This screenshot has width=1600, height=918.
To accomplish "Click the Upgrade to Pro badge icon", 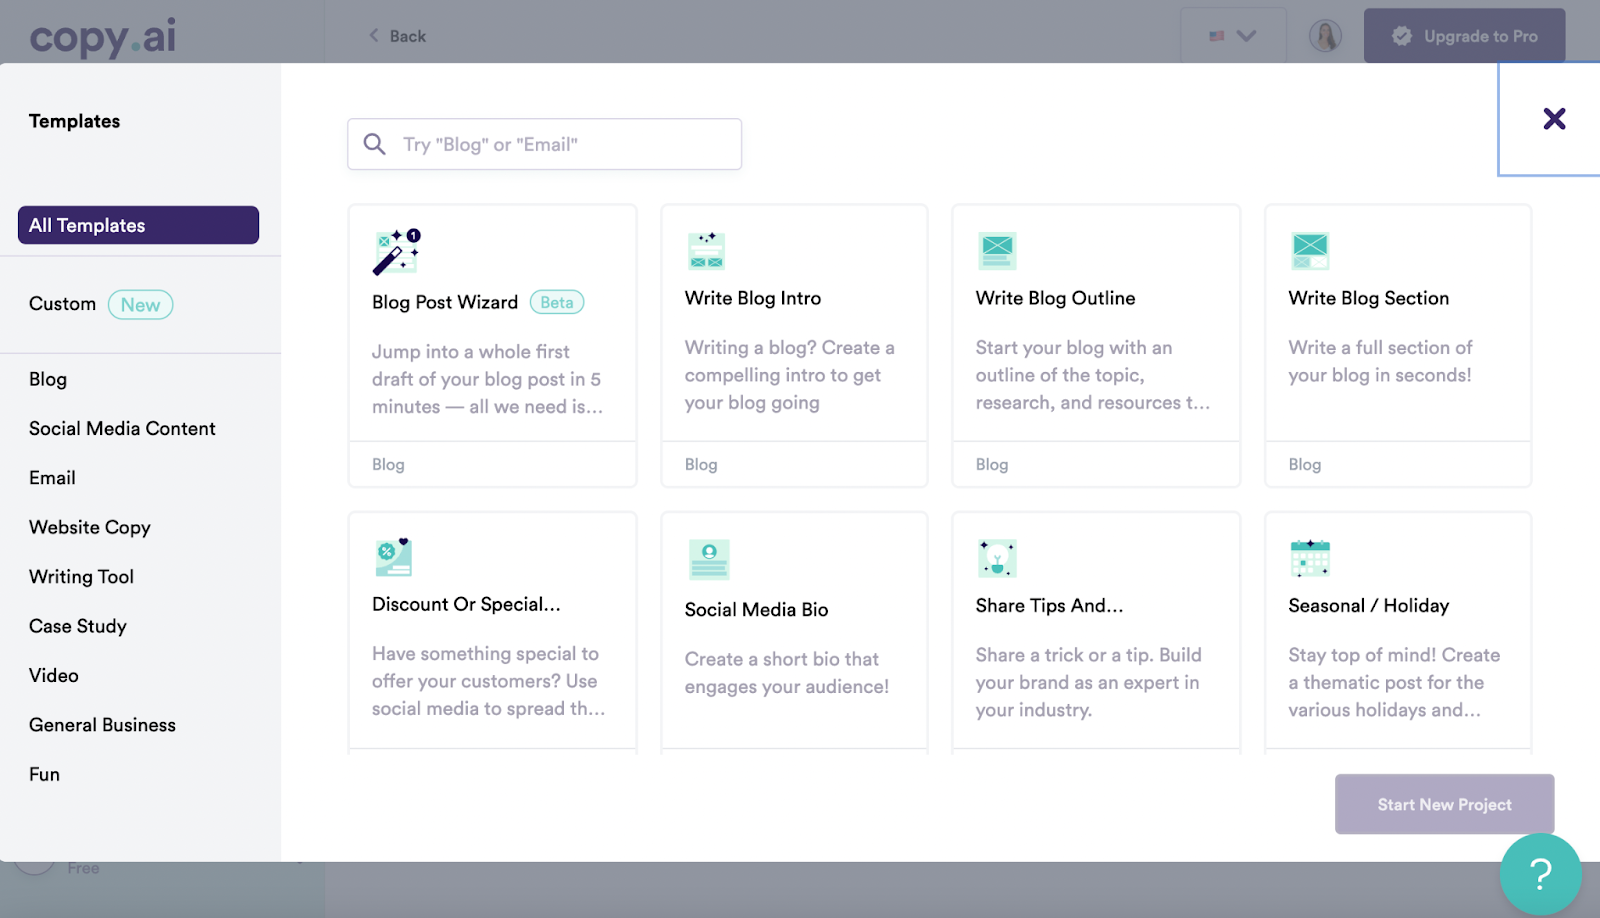I will [x=1402, y=36].
